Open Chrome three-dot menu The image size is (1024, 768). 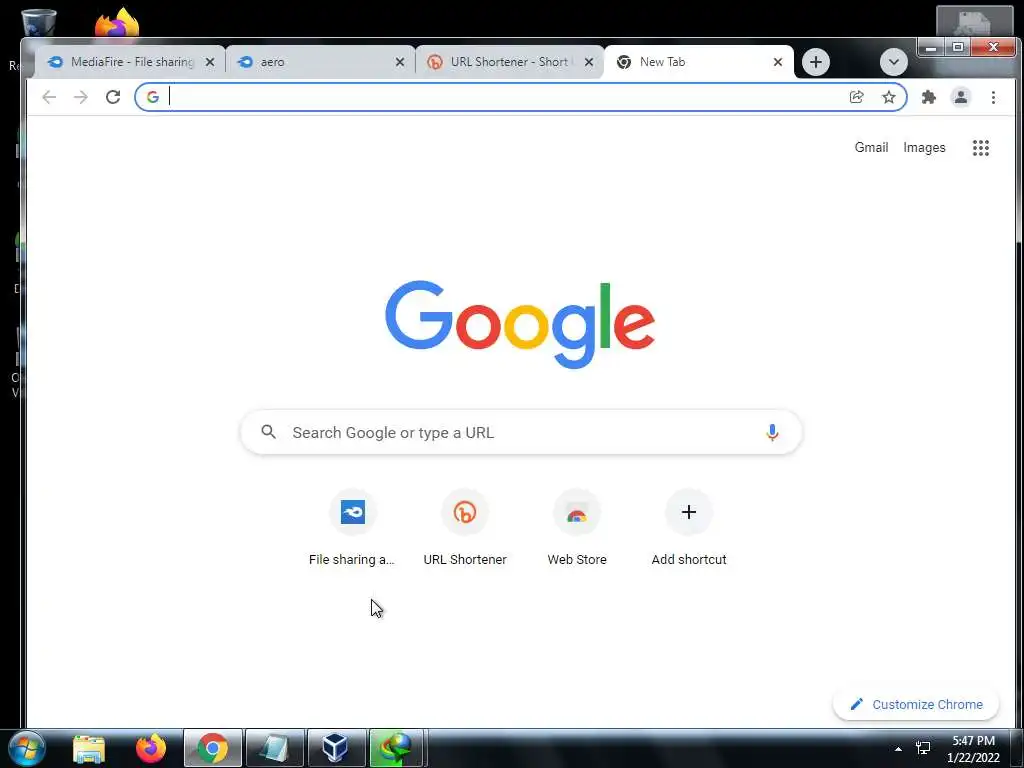point(993,97)
